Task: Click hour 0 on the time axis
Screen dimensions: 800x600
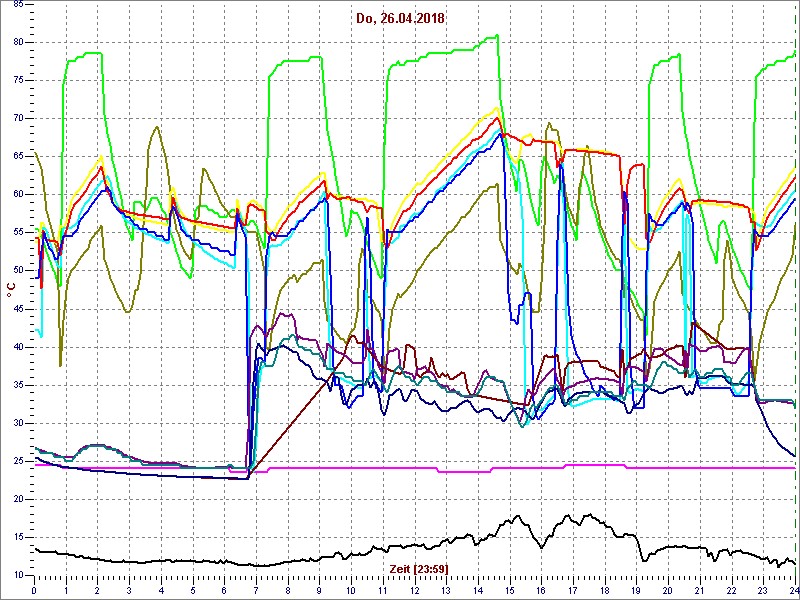Action: tap(34, 590)
